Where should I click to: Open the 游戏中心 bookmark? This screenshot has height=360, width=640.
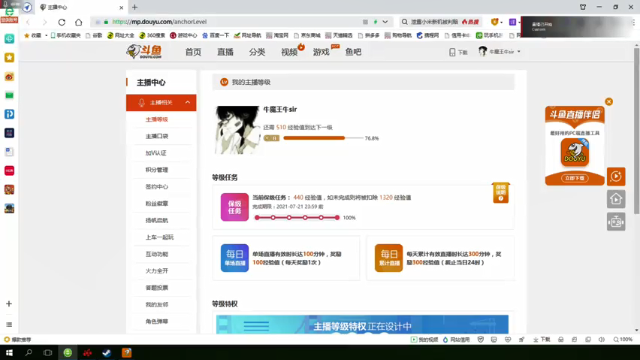[x=184, y=36]
